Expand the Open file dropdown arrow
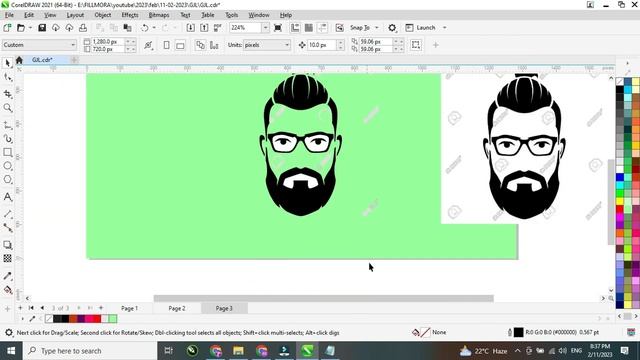Image resolution: width=640 pixels, height=360 pixels. click(30, 28)
